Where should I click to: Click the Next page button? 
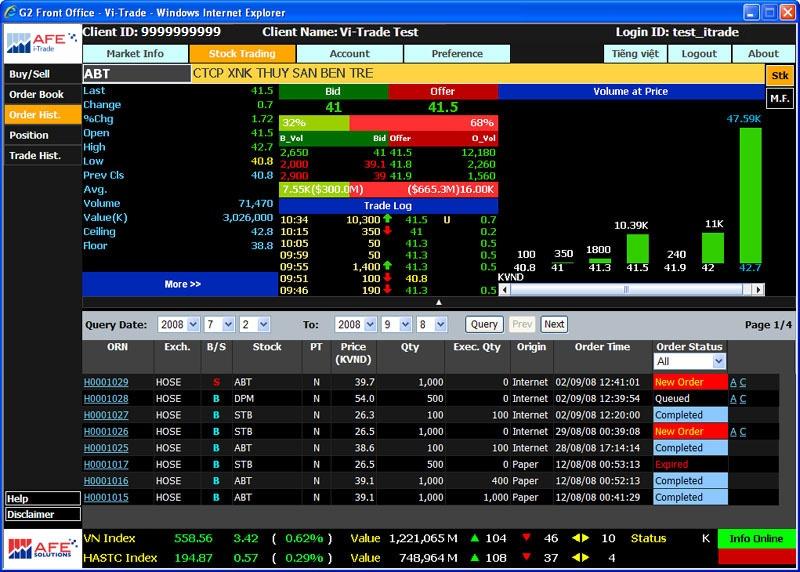[554, 325]
